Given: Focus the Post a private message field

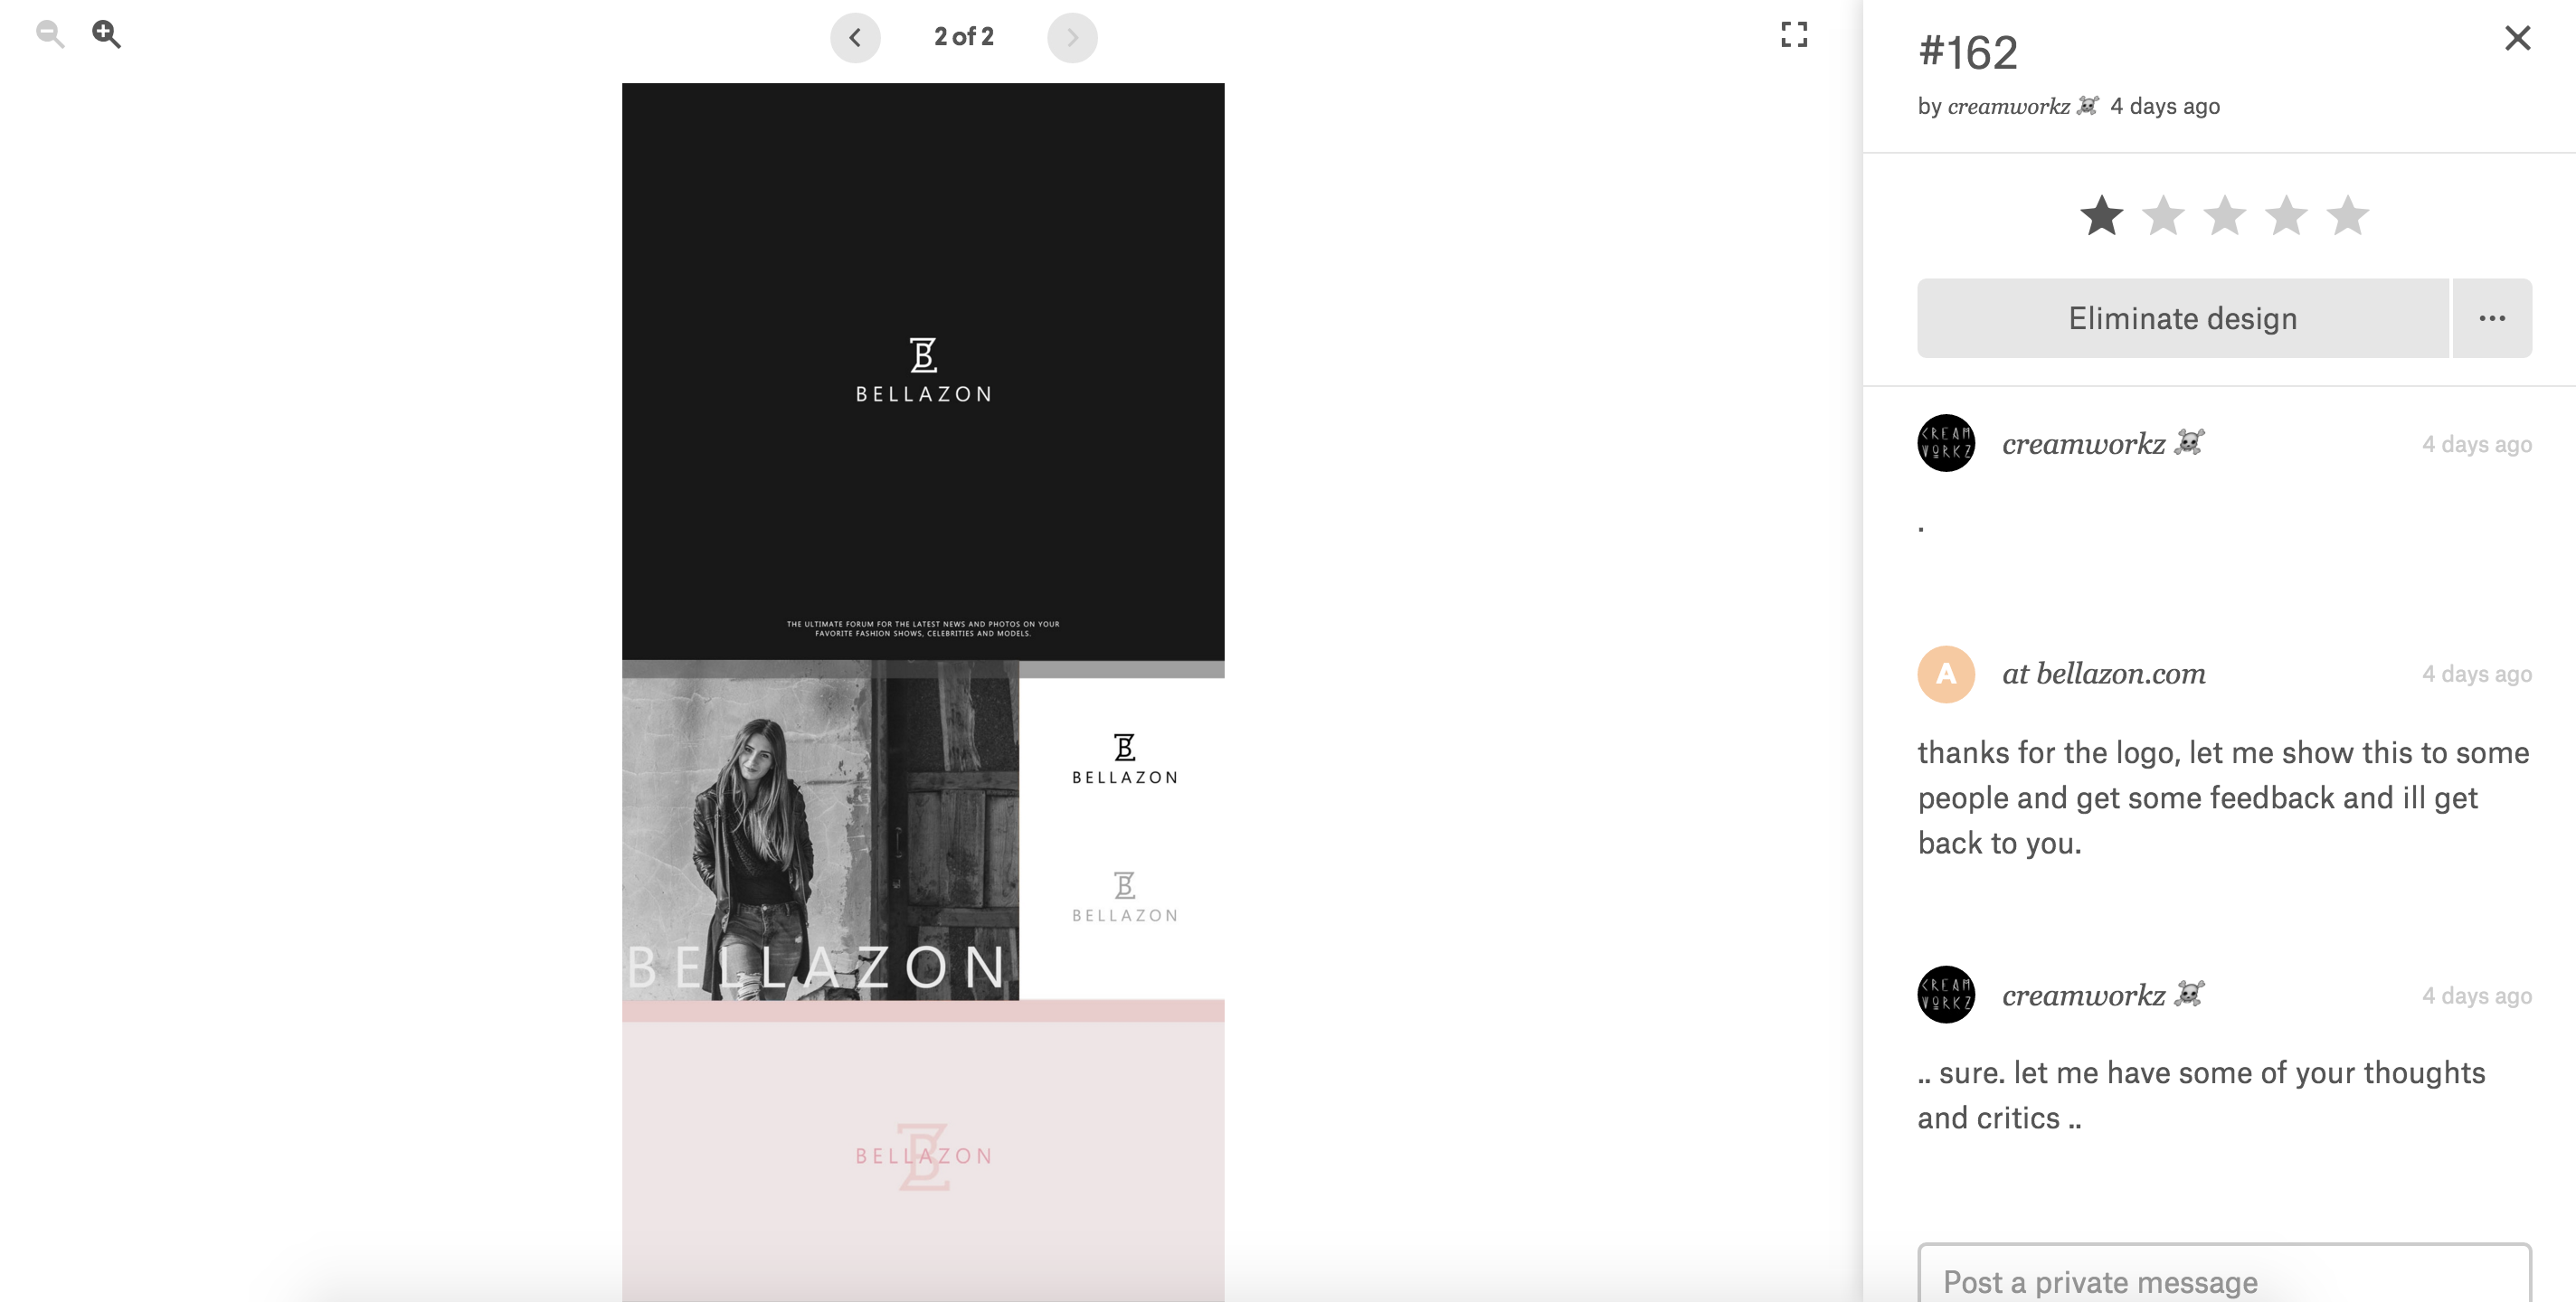Looking at the screenshot, I should (2224, 1275).
